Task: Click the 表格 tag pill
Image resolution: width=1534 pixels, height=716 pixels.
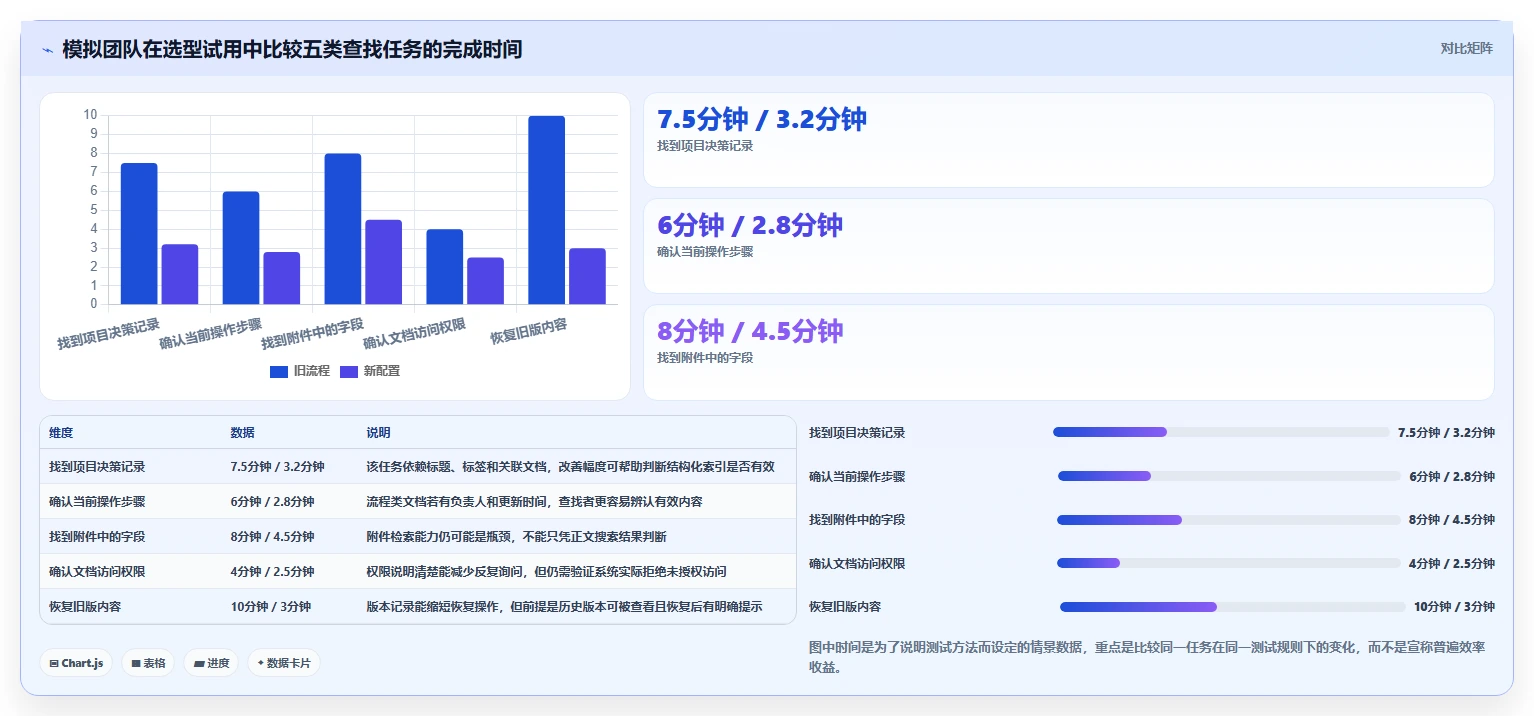Action: (x=148, y=663)
